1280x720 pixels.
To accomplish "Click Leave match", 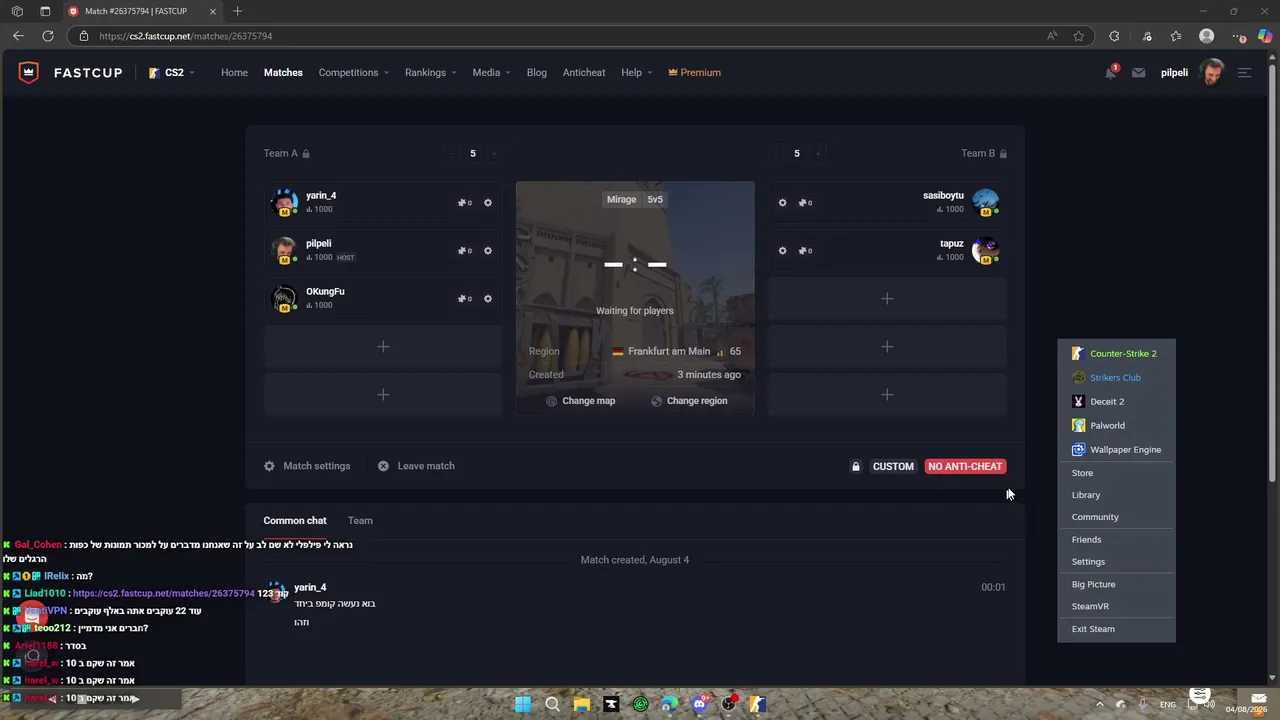I will click(416, 466).
